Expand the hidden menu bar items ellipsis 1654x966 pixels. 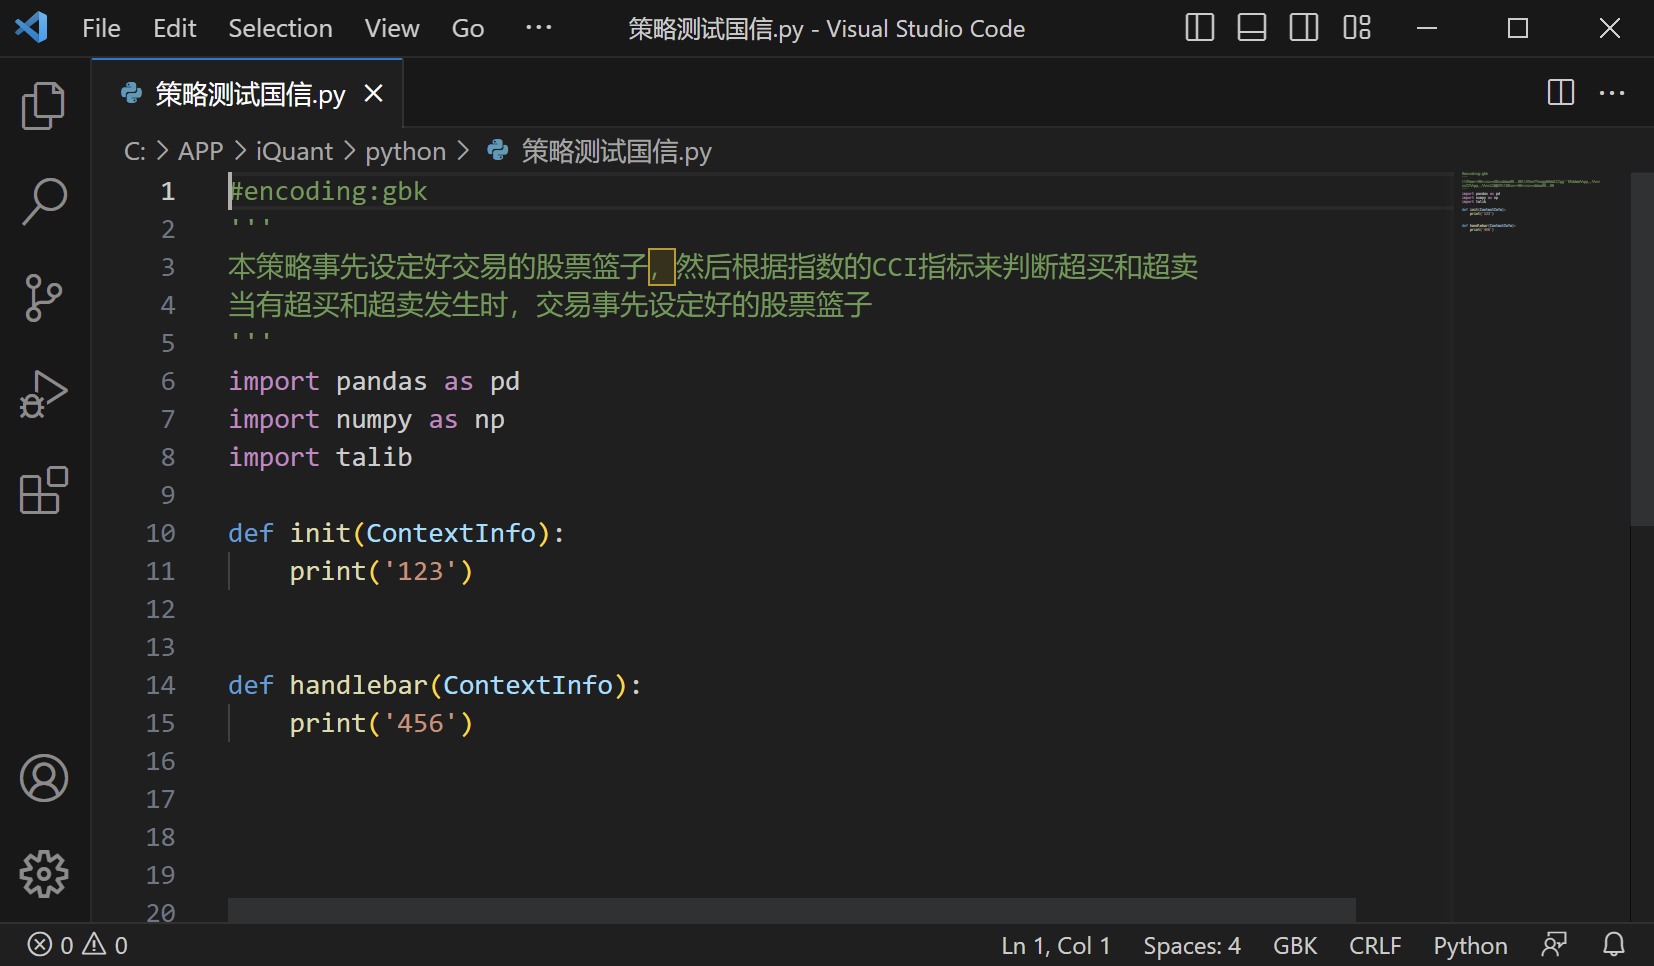[x=538, y=28]
